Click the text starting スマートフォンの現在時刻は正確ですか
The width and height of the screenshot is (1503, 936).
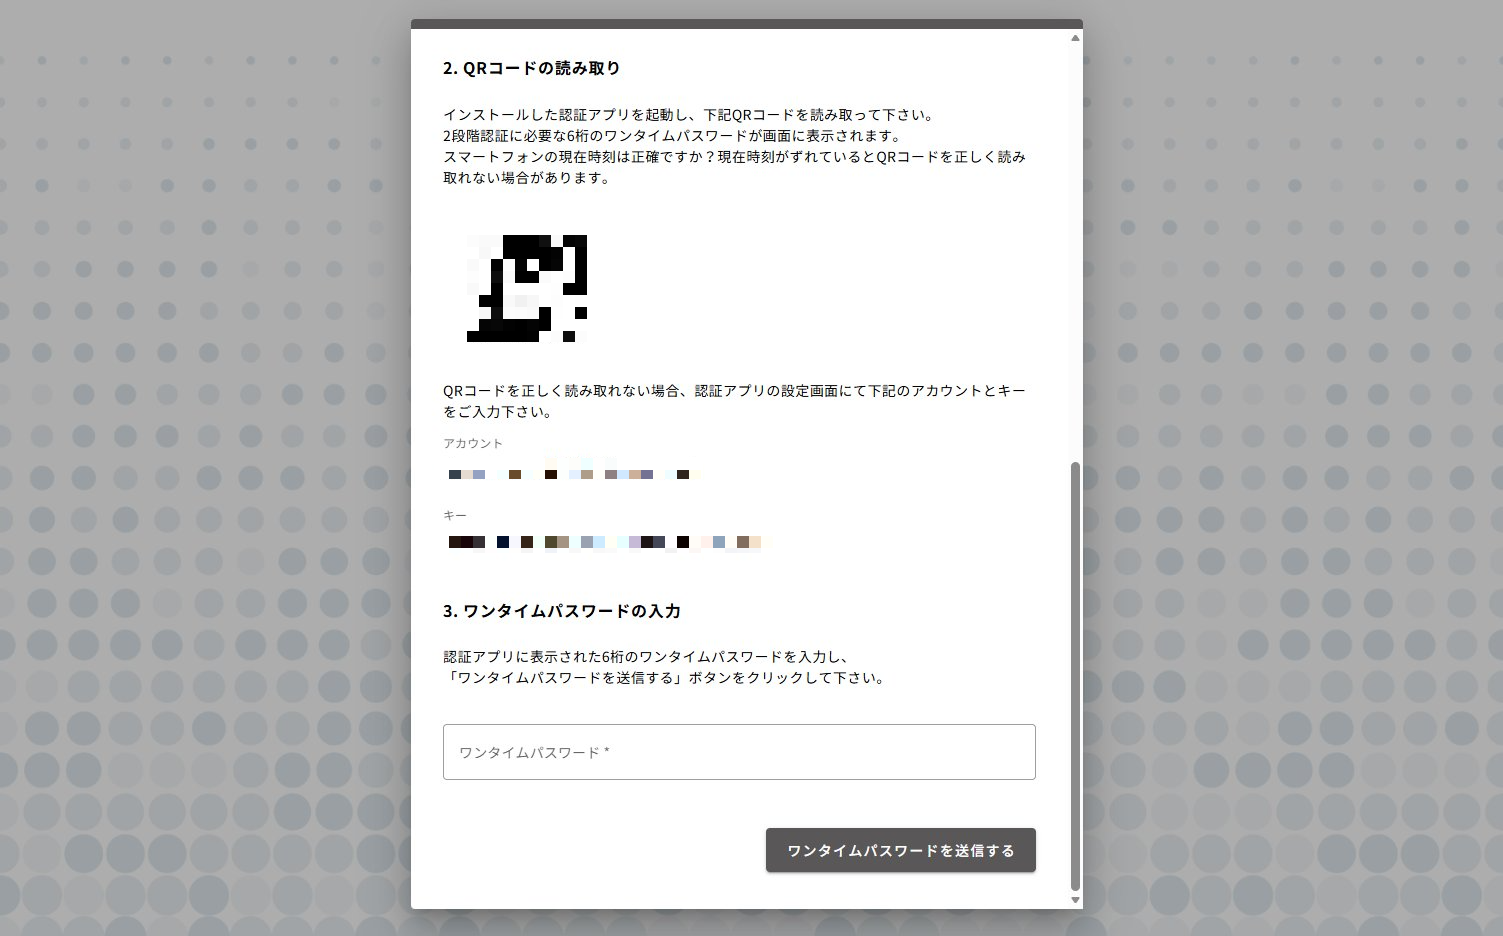click(x=734, y=167)
